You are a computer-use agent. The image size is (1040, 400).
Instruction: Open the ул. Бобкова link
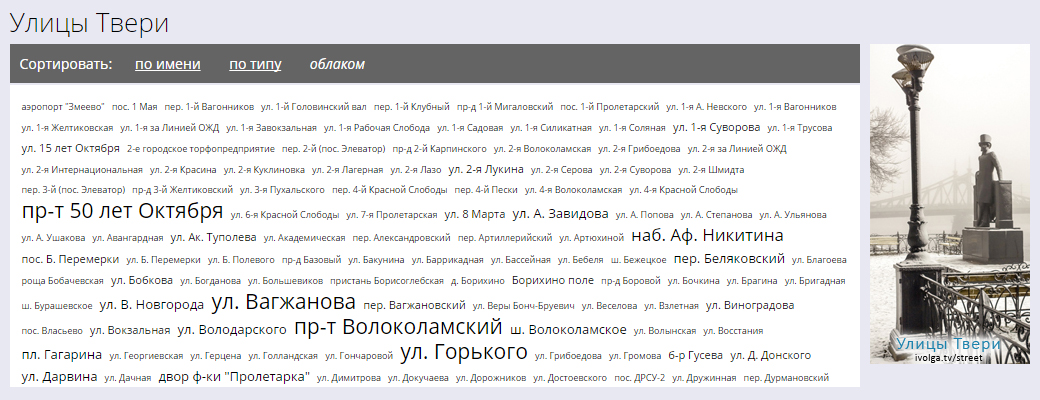pos(141,280)
